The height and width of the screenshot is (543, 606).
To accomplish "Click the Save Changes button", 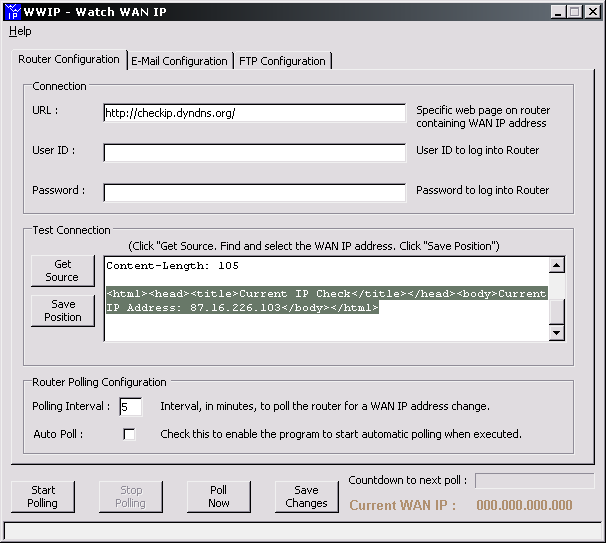I will coord(306,497).
